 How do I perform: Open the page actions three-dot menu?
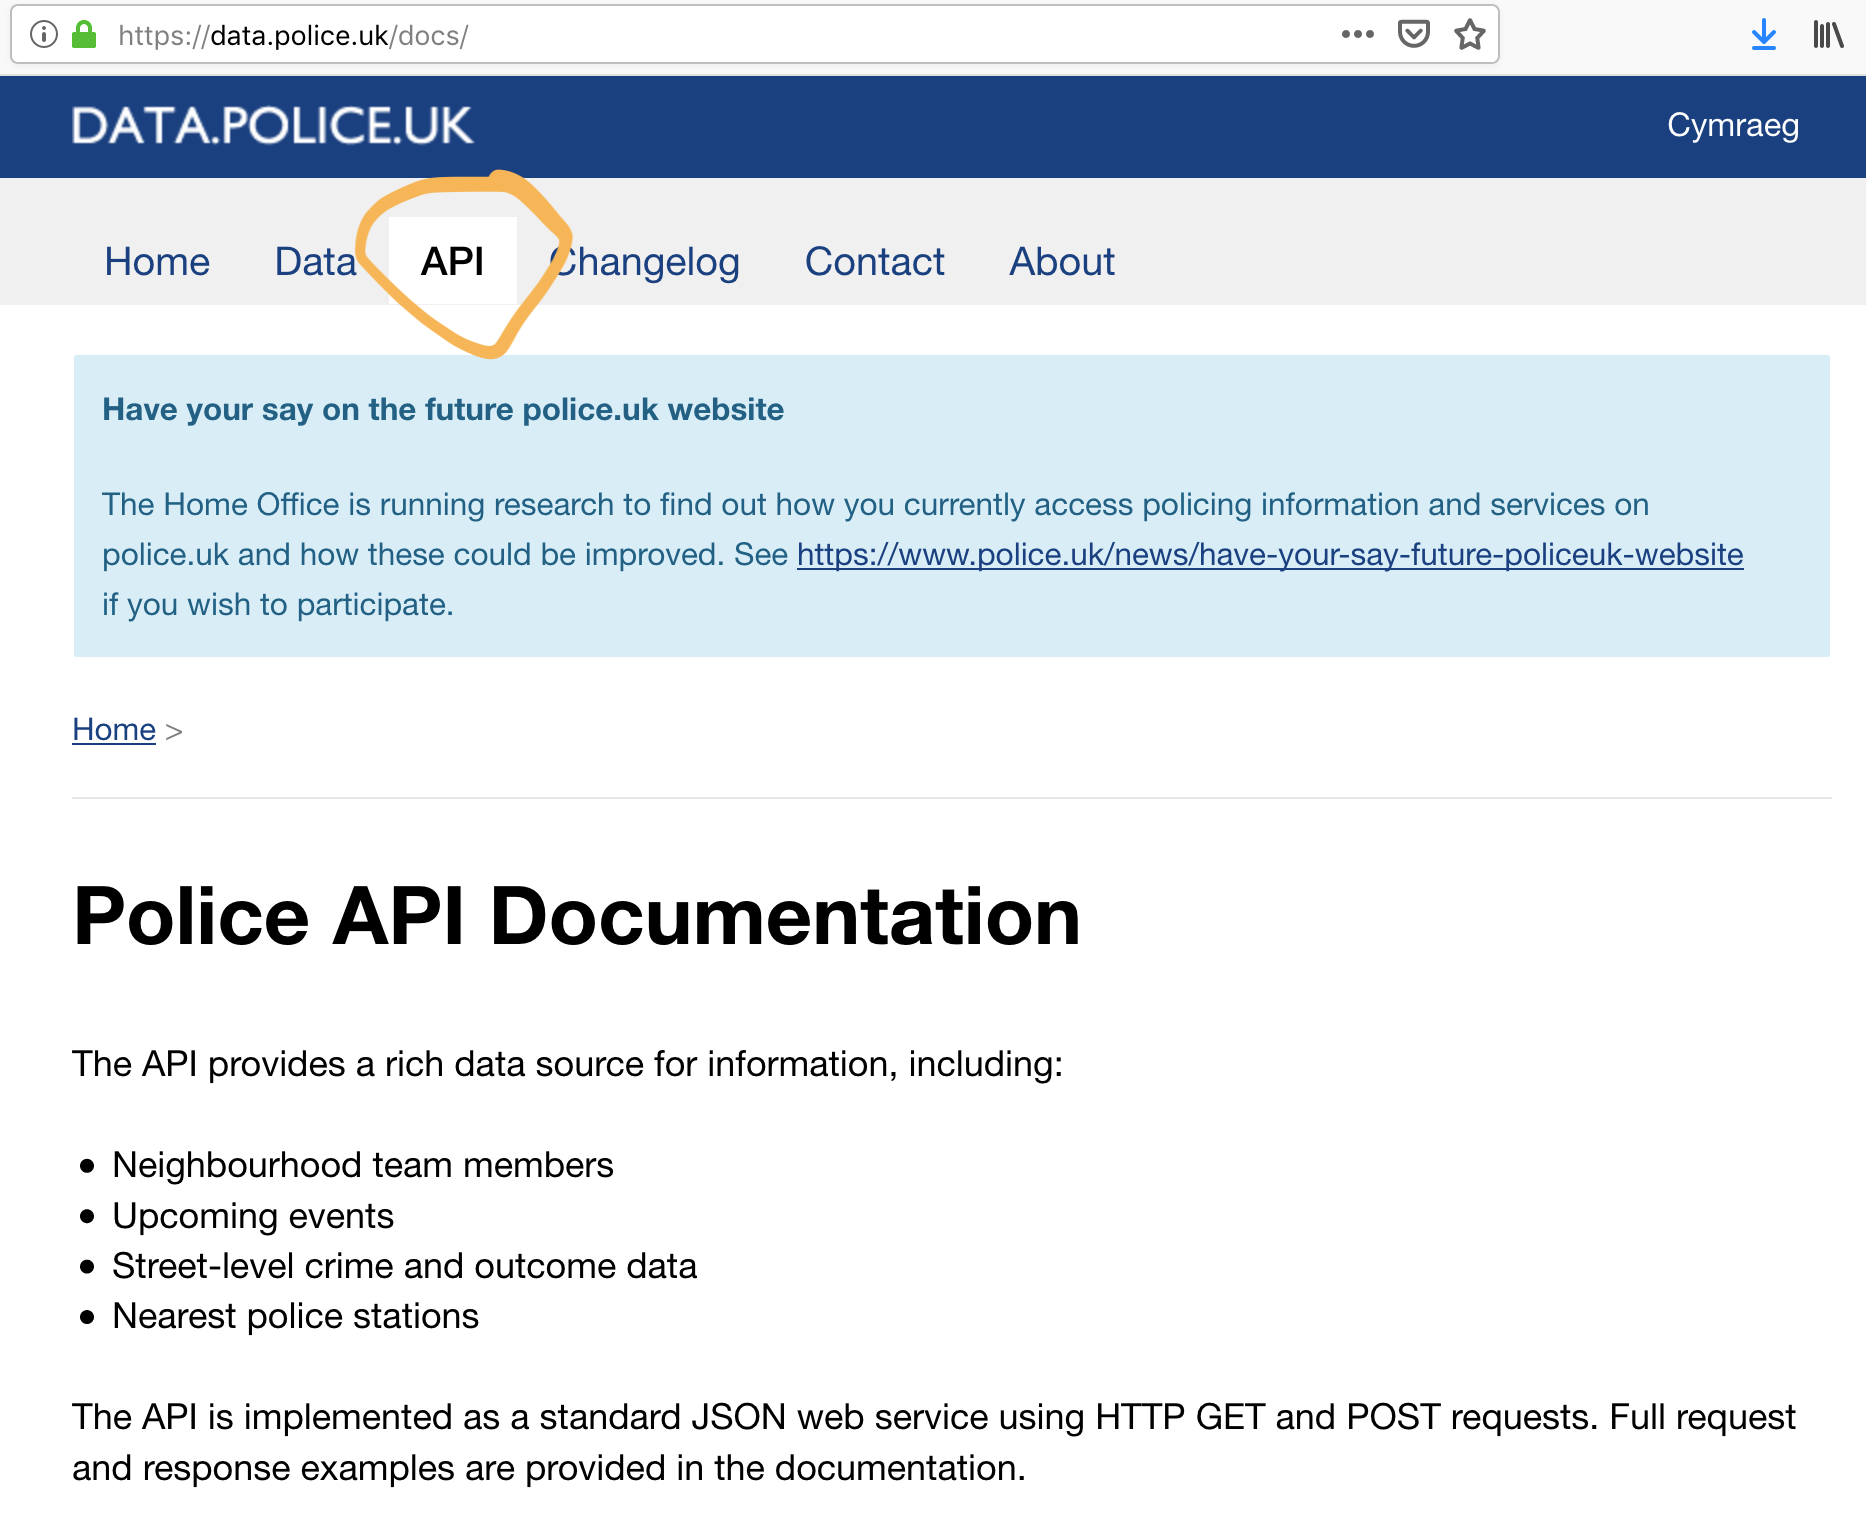[x=1357, y=35]
